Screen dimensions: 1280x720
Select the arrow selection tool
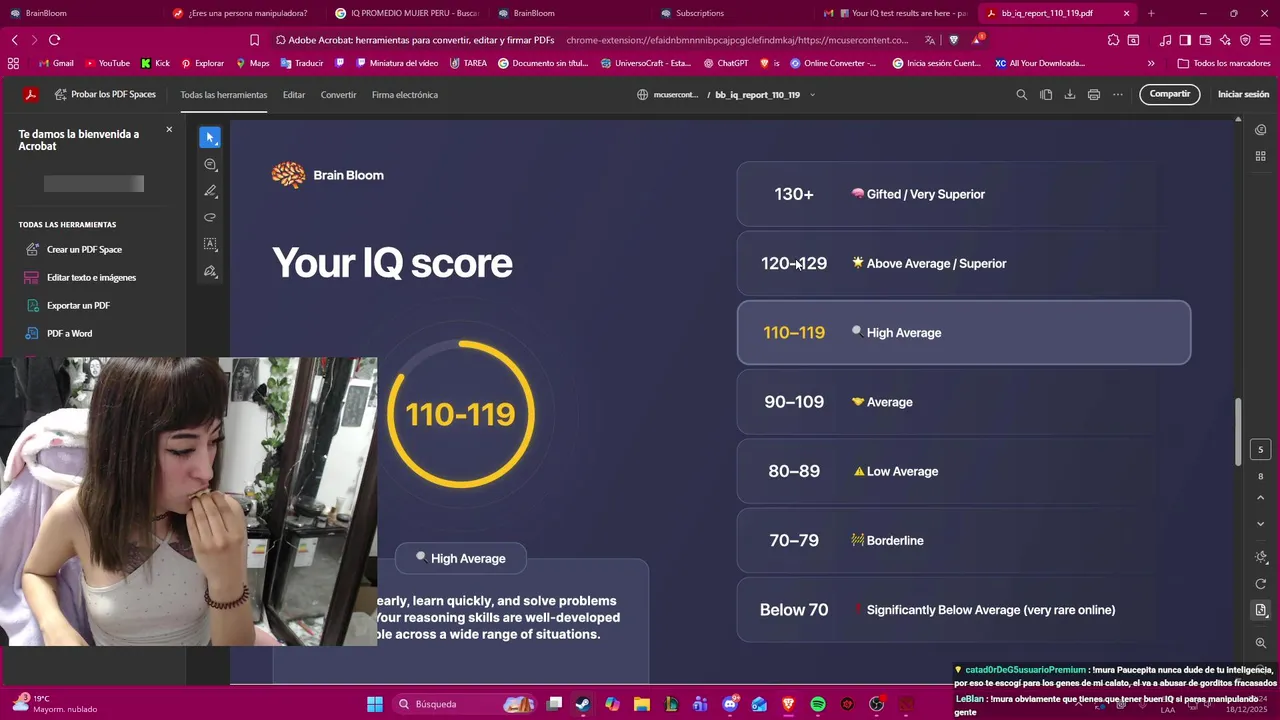(210, 137)
